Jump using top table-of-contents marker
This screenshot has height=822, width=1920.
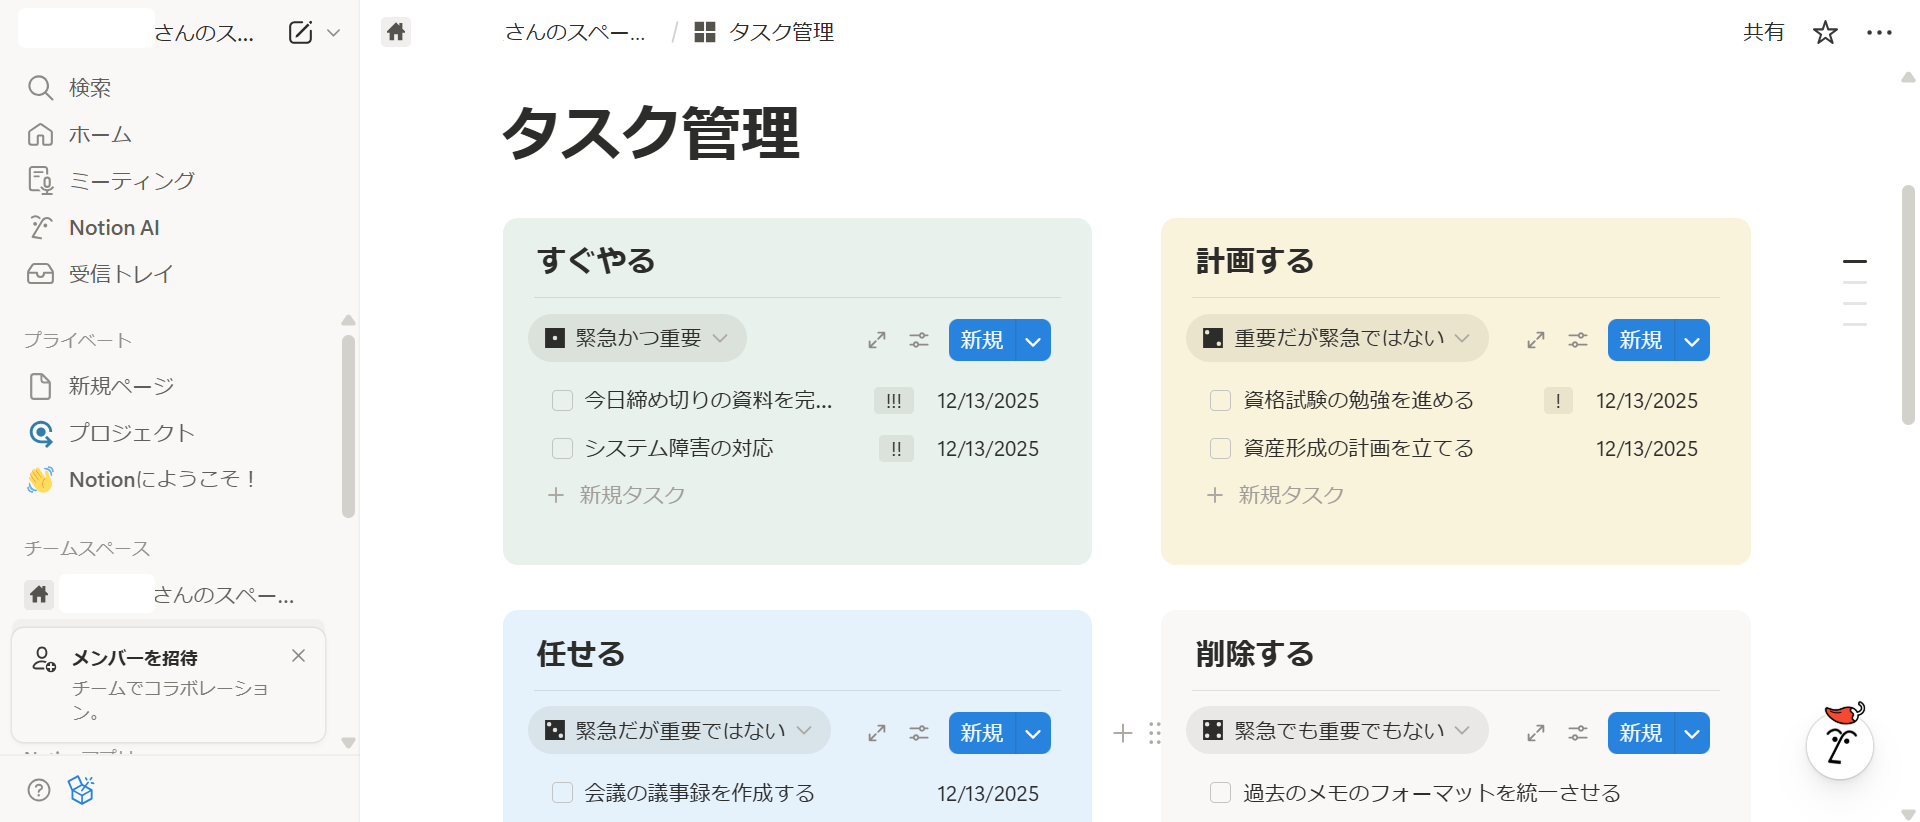[1855, 261]
